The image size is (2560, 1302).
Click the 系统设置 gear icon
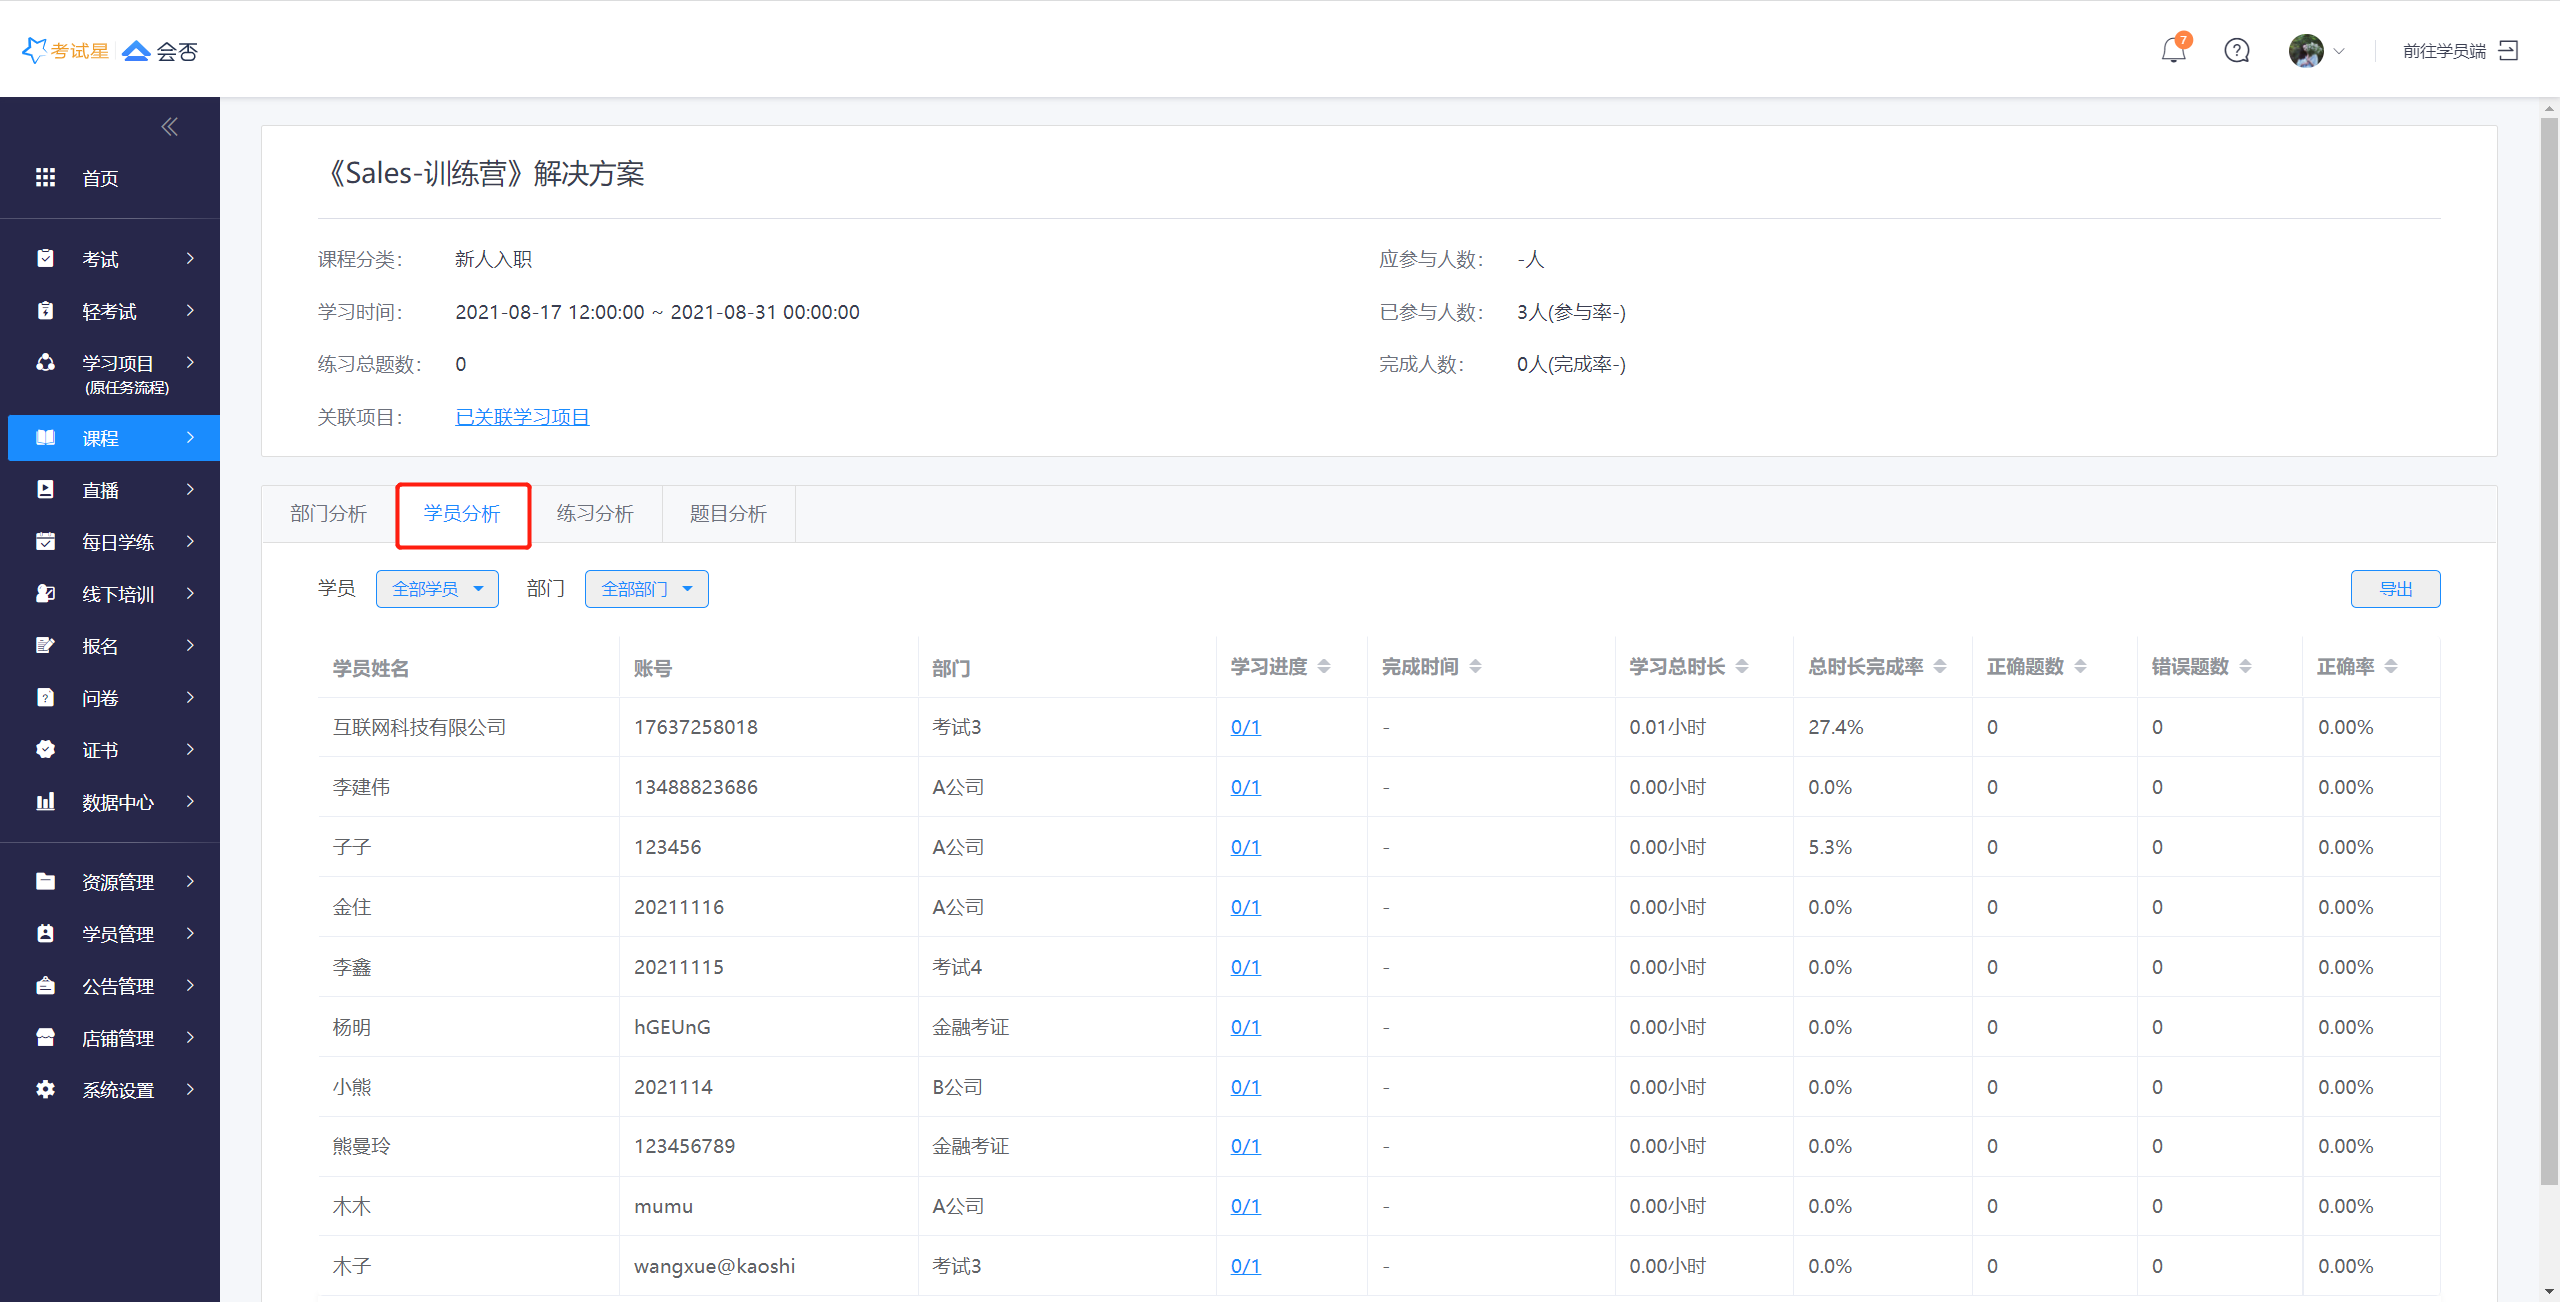pyautogui.click(x=45, y=1090)
